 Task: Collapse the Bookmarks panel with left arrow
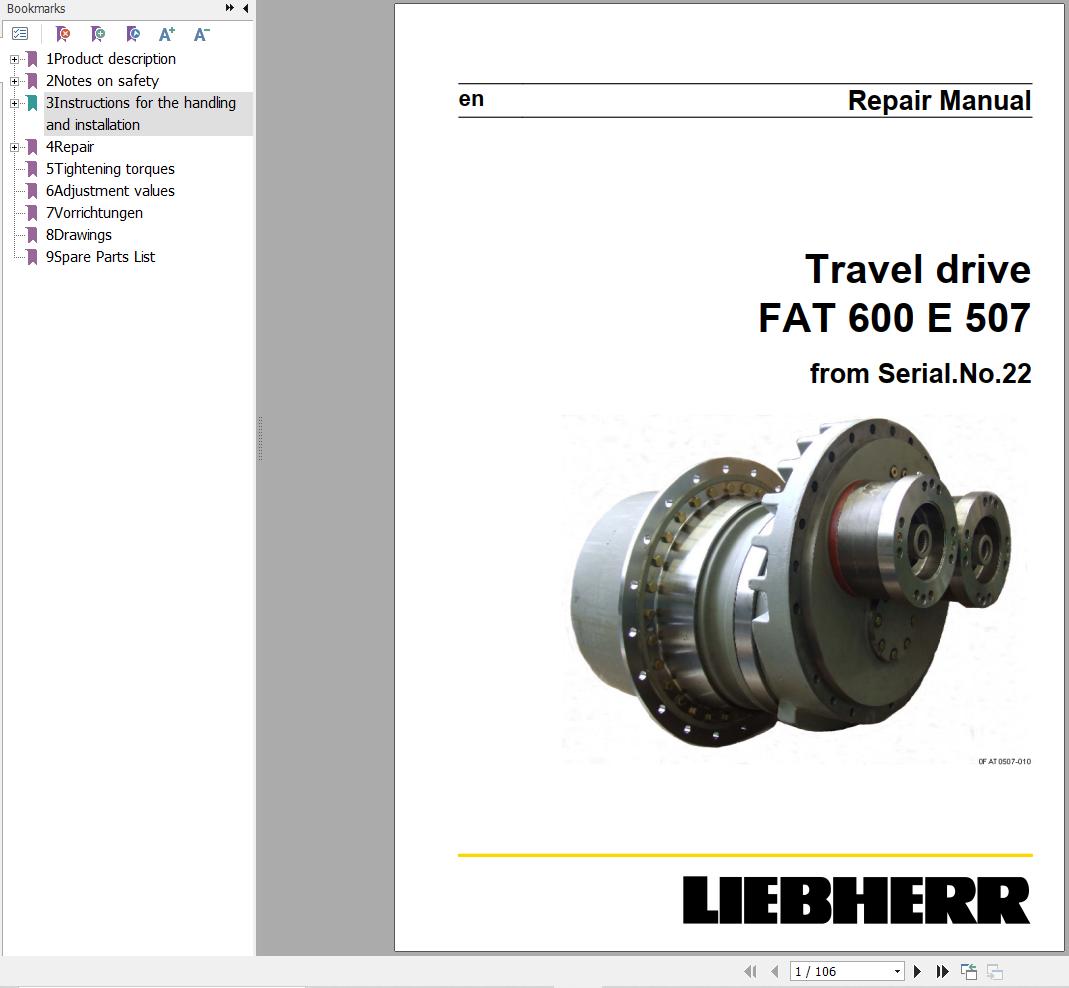click(245, 8)
